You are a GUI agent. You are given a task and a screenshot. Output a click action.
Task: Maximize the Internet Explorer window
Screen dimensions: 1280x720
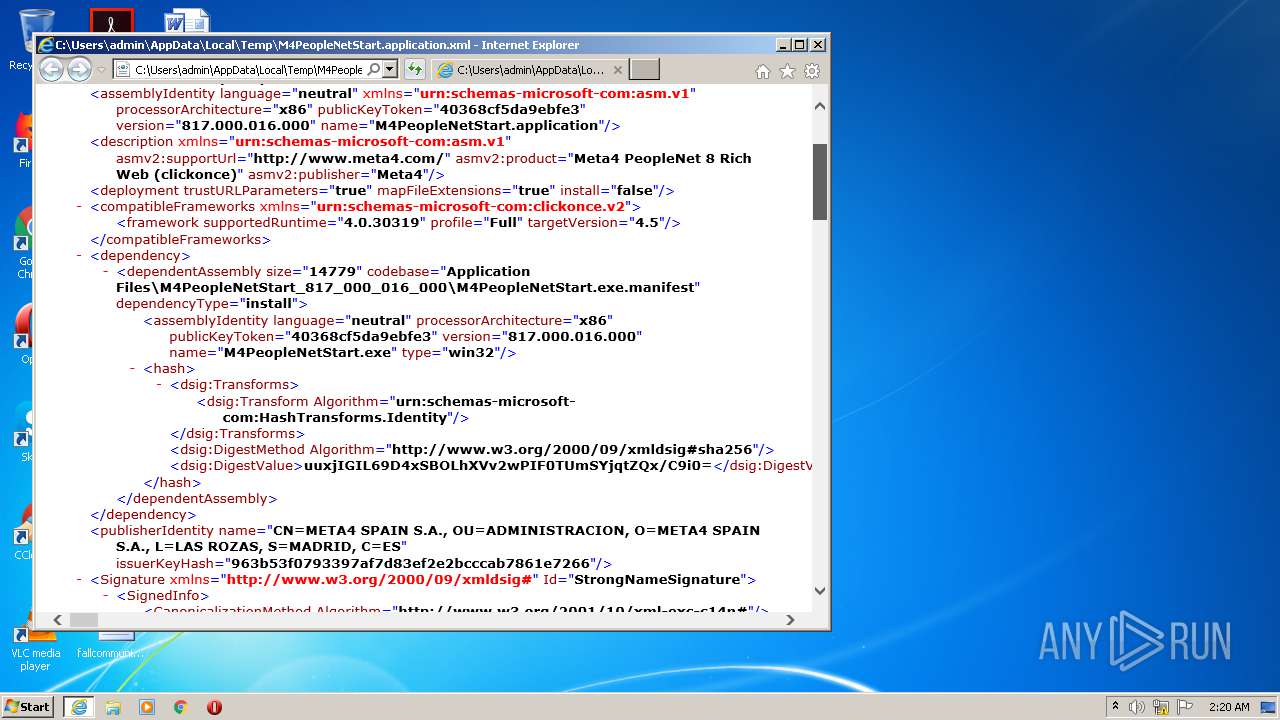coord(799,45)
